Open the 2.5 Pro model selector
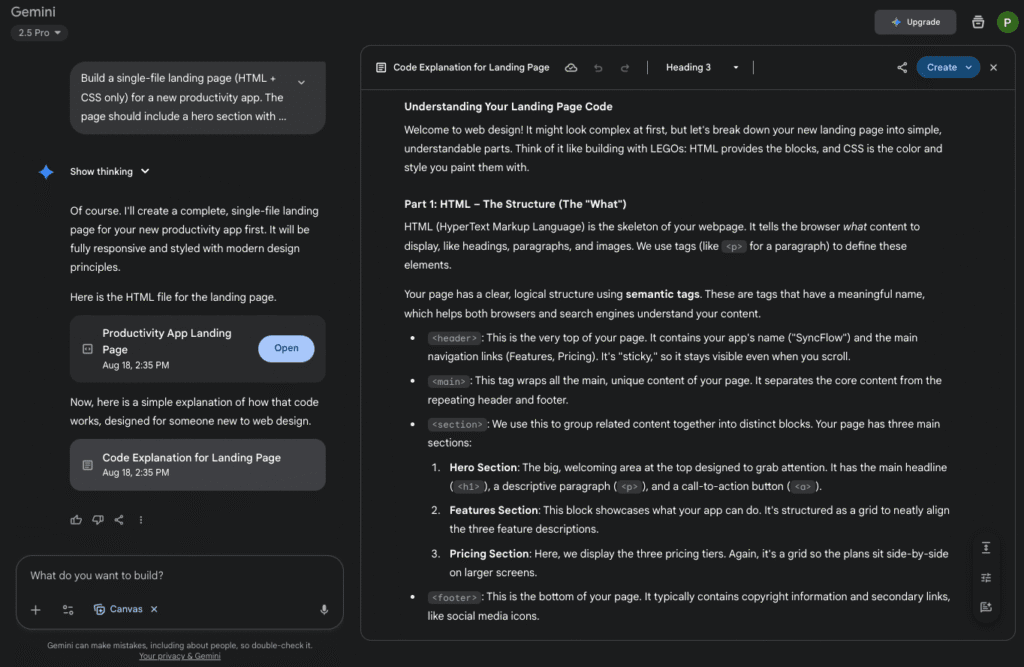 (37, 32)
